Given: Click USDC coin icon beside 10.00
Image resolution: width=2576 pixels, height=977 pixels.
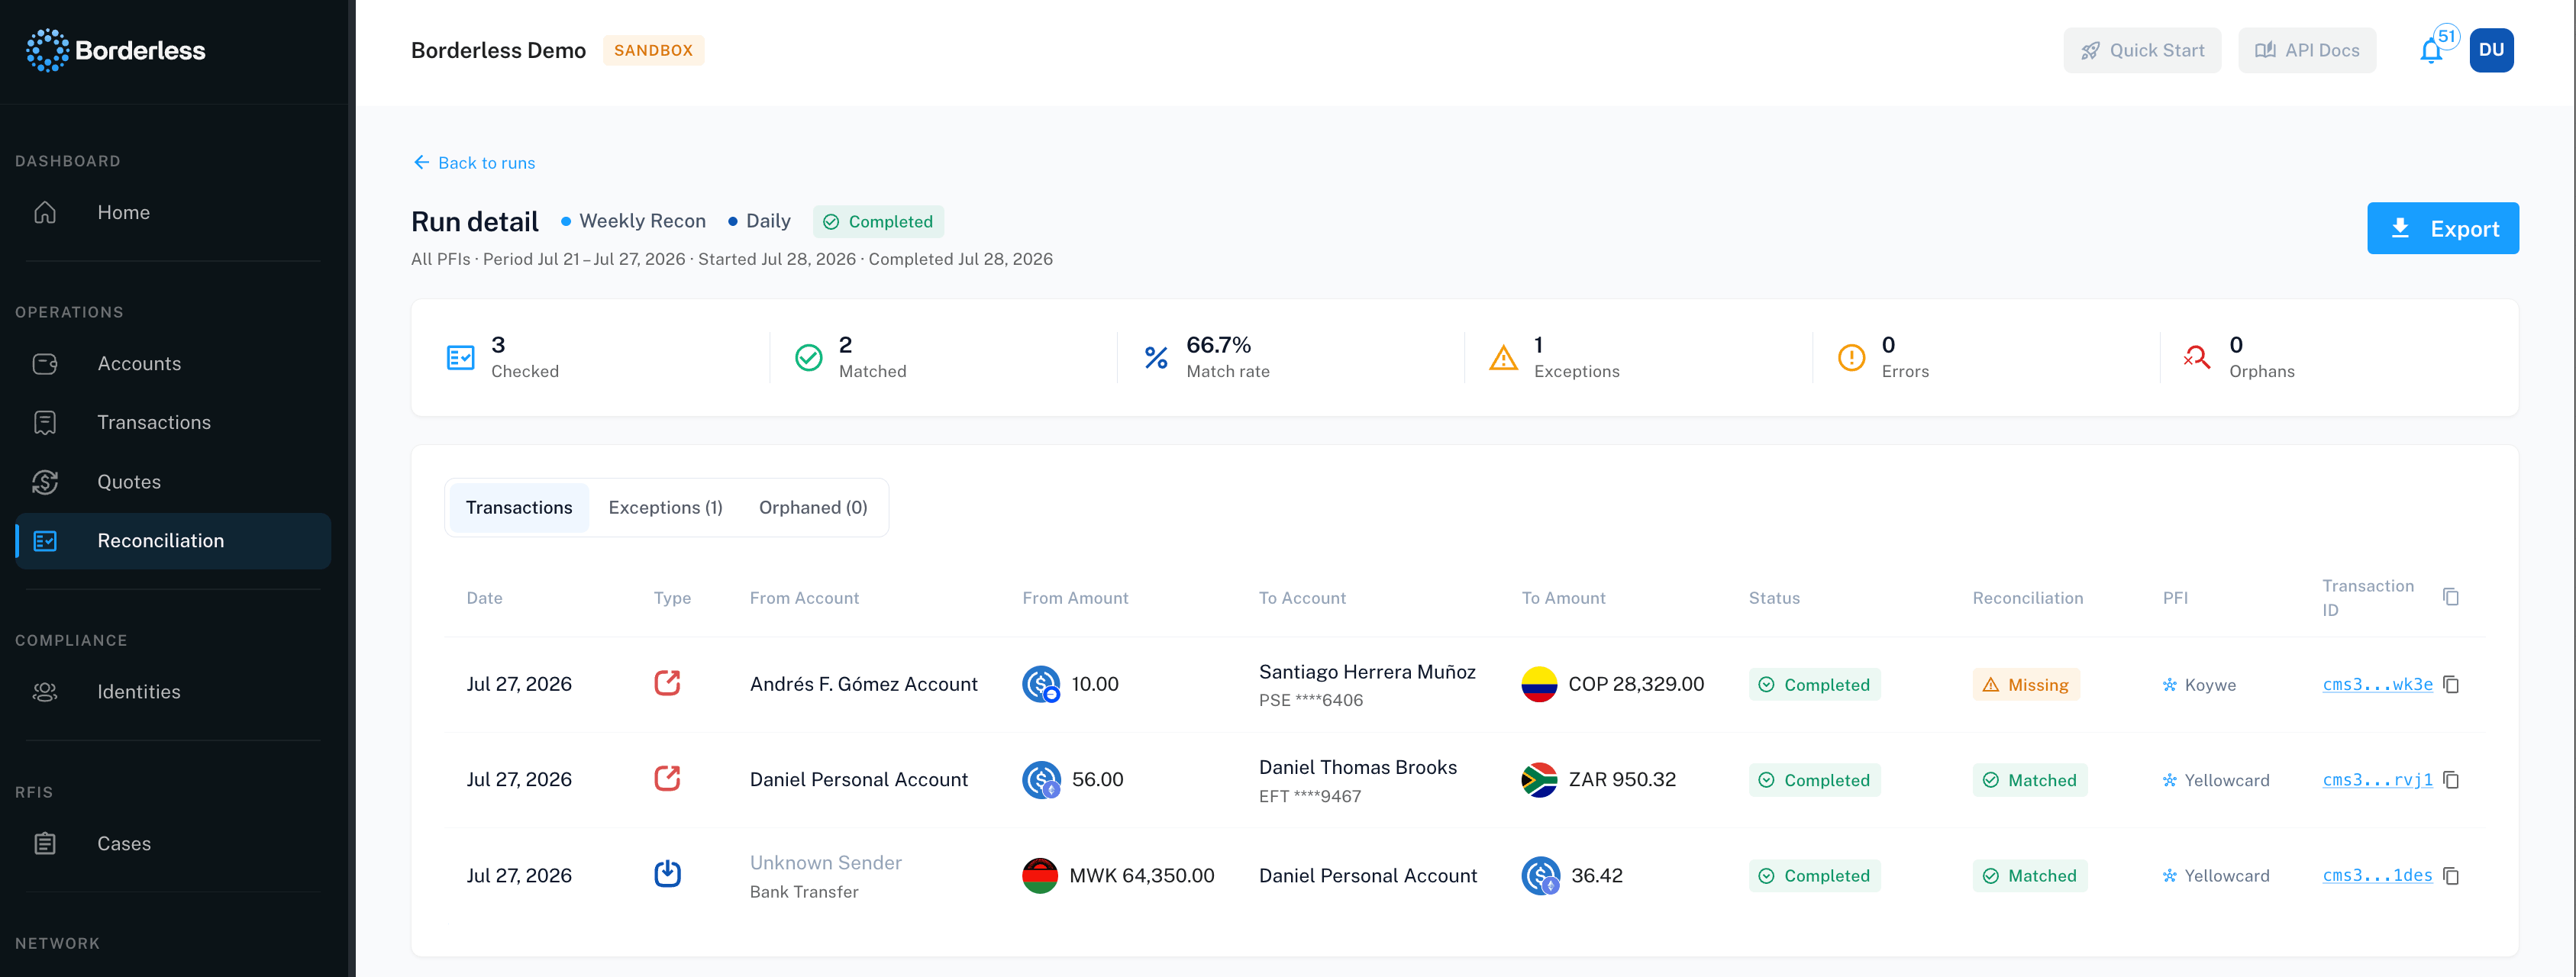Looking at the screenshot, I should 1041,684.
